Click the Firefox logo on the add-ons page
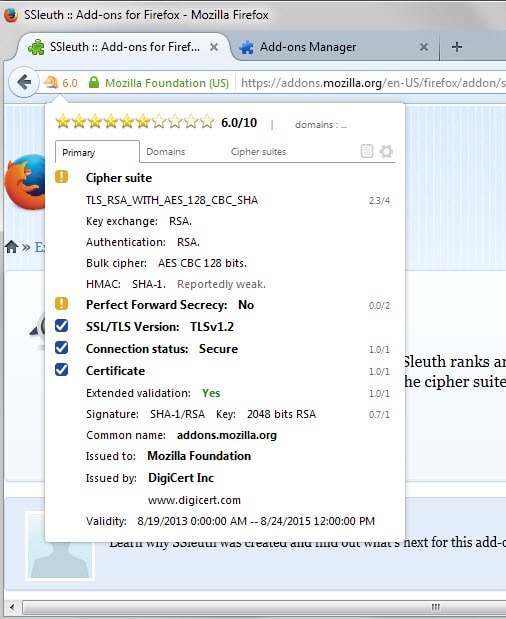Viewport: 506px width, 619px height. pyautogui.click(x=25, y=182)
